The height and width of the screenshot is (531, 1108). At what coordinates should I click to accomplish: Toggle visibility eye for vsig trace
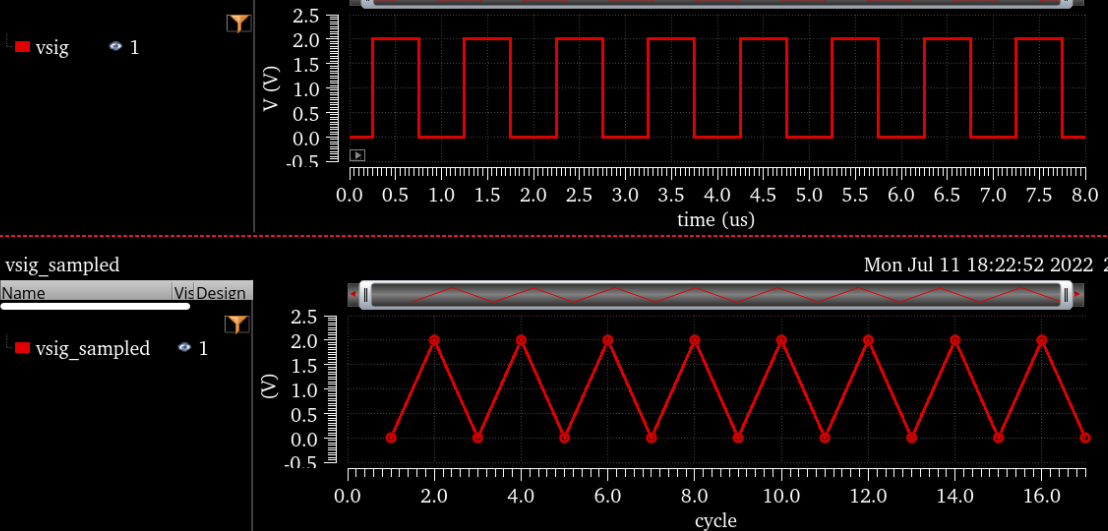pyautogui.click(x=115, y=47)
